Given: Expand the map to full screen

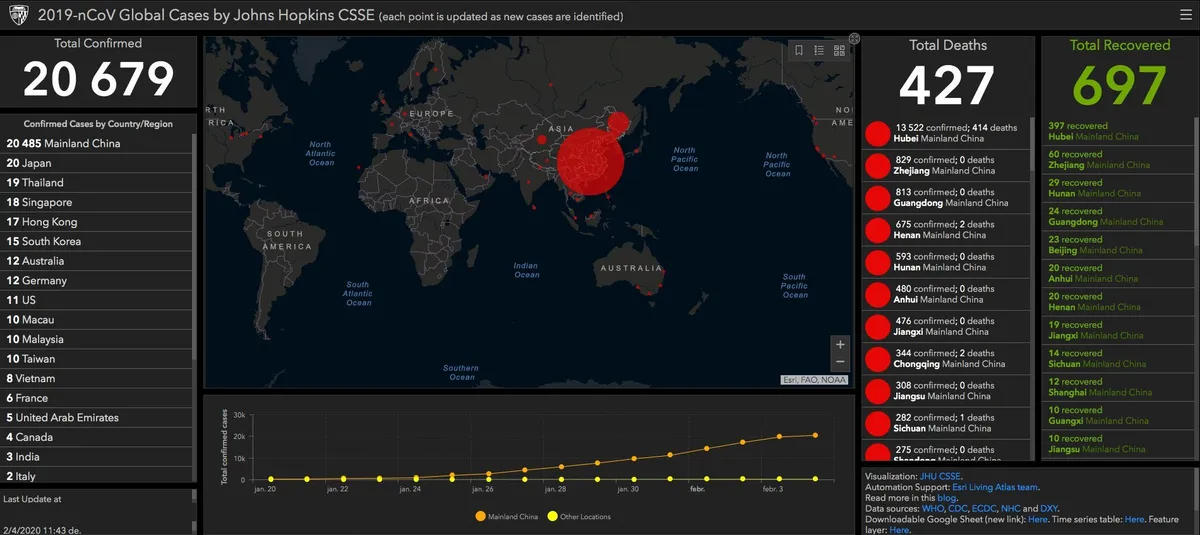Looking at the screenshot, I should 854,38.
